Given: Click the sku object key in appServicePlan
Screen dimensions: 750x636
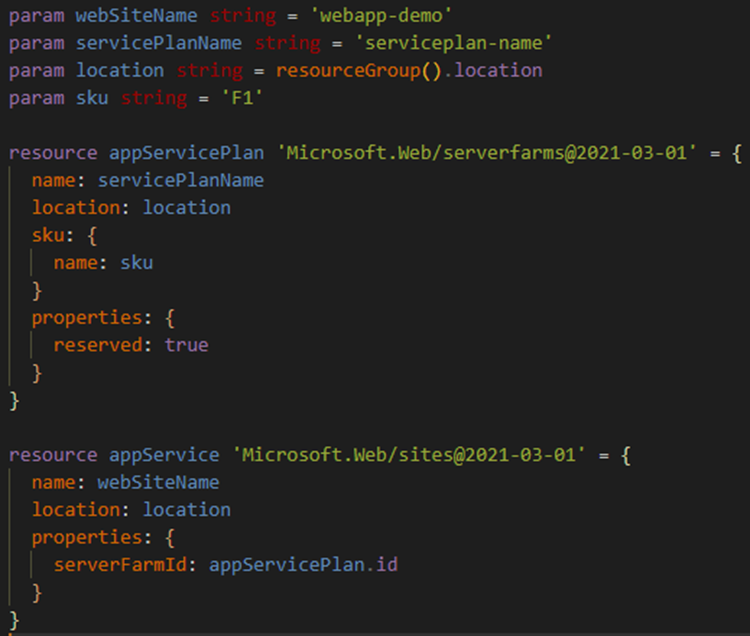Looking at the screenshot, I should (x=47, y=235).
